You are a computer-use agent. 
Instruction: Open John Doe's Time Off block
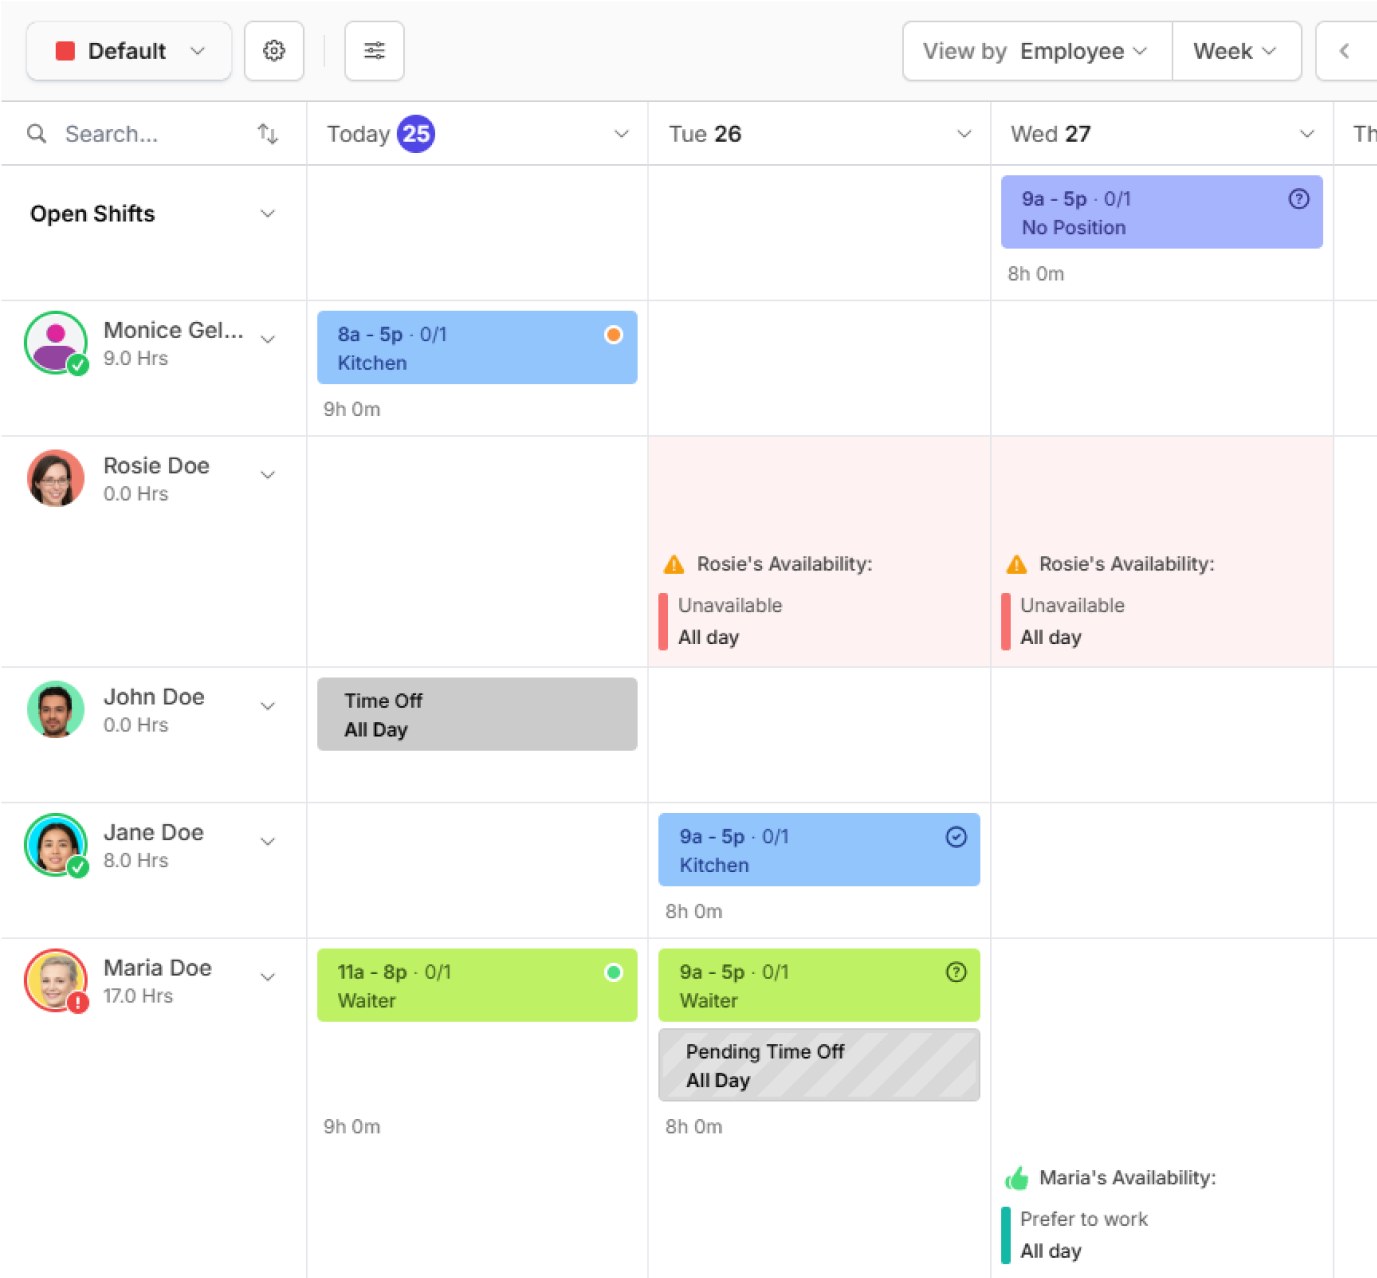point(477,714)
